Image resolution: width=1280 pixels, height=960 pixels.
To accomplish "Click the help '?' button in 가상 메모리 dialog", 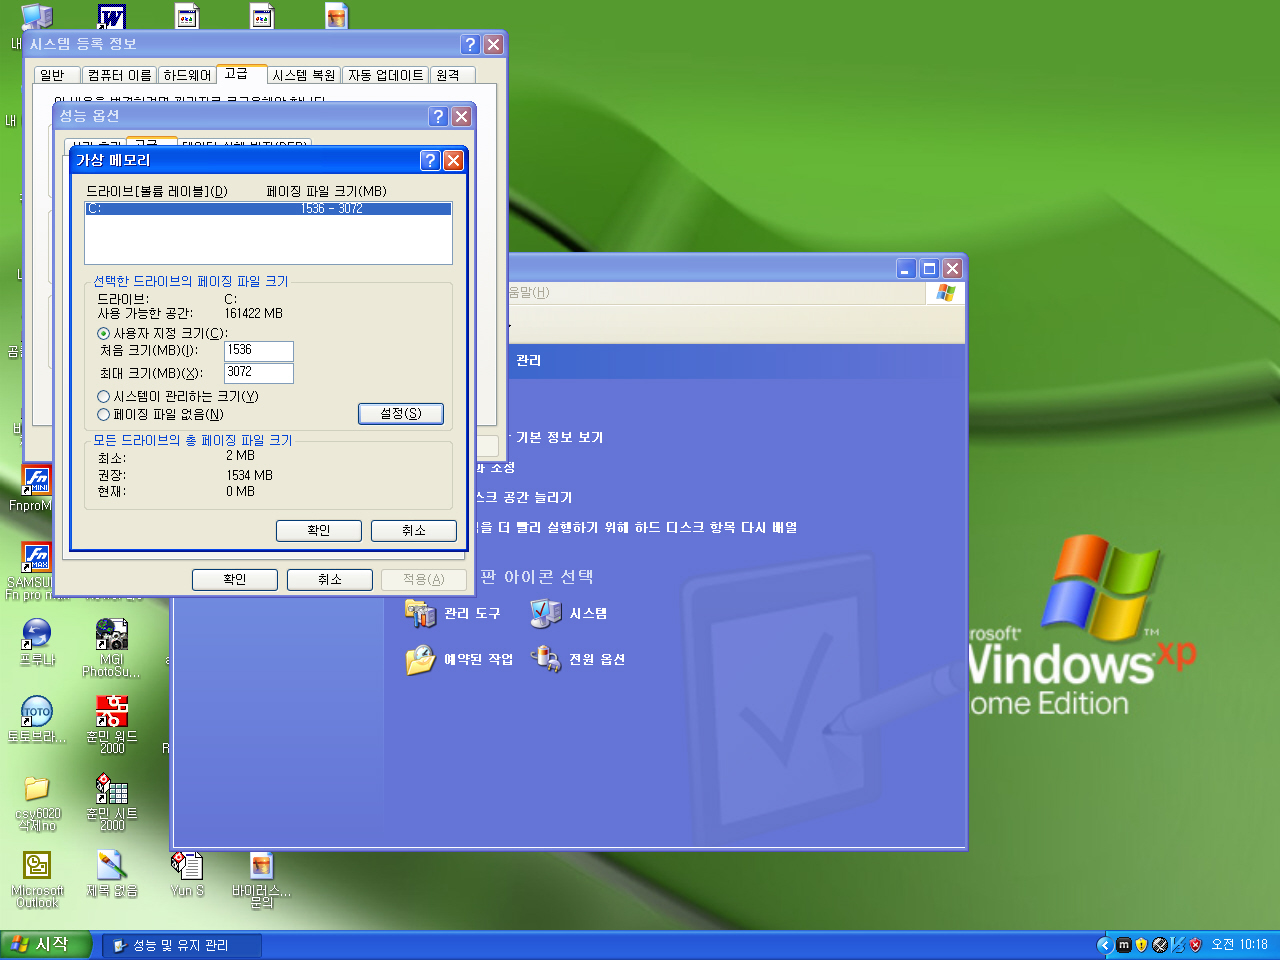I will click(430, 161).
